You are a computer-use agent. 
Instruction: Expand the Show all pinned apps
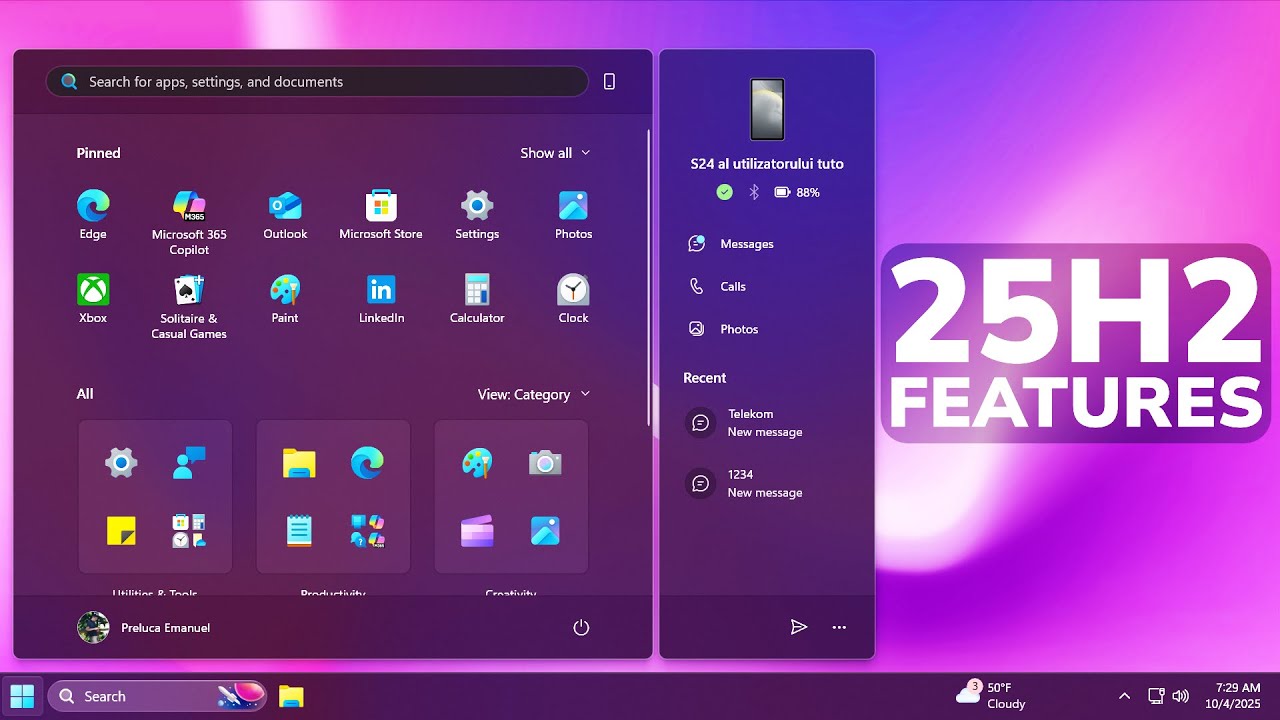click(x=555, y=153)
